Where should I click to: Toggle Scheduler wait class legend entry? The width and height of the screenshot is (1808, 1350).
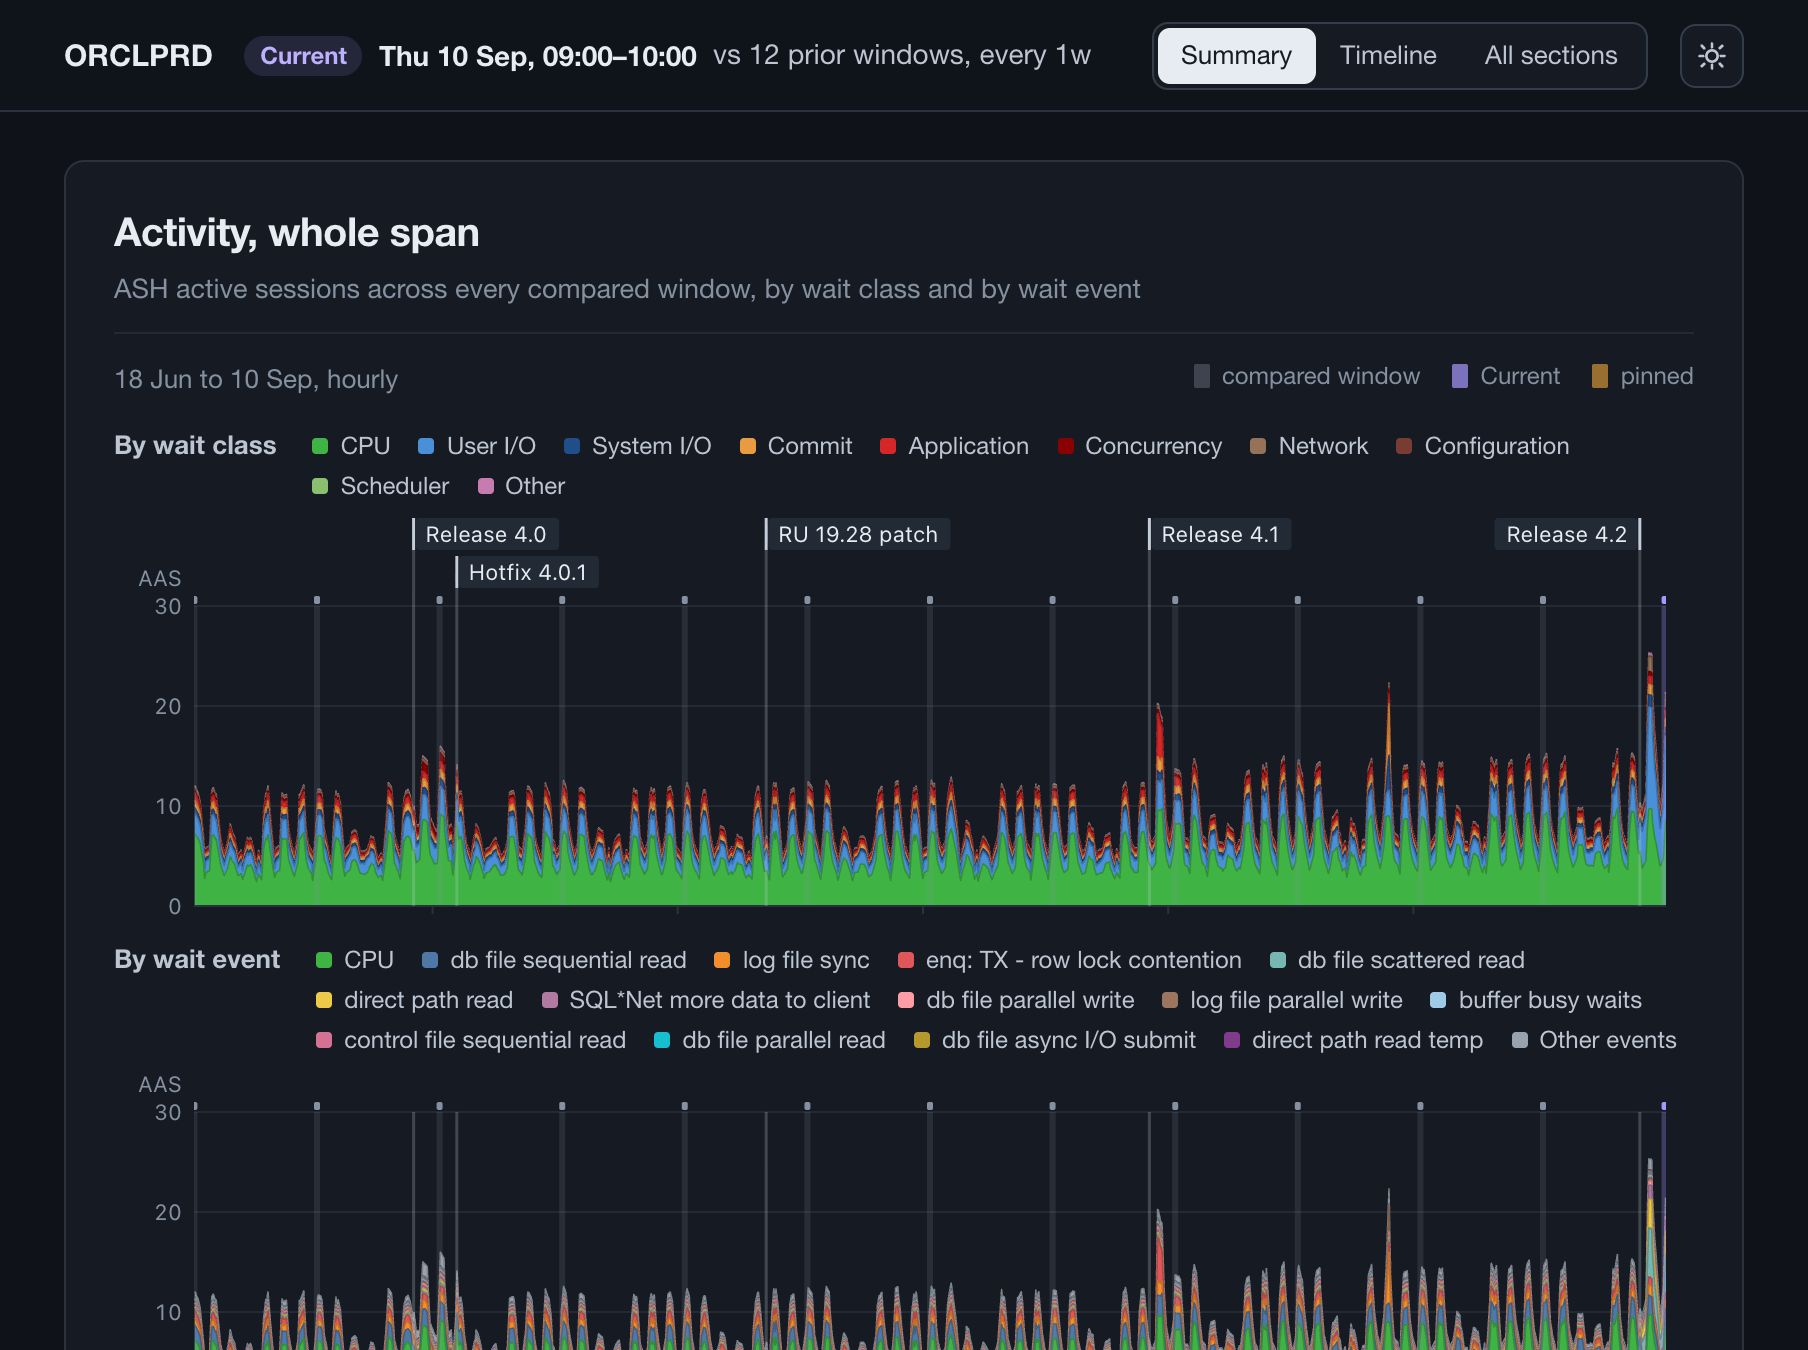click(381, 486)
